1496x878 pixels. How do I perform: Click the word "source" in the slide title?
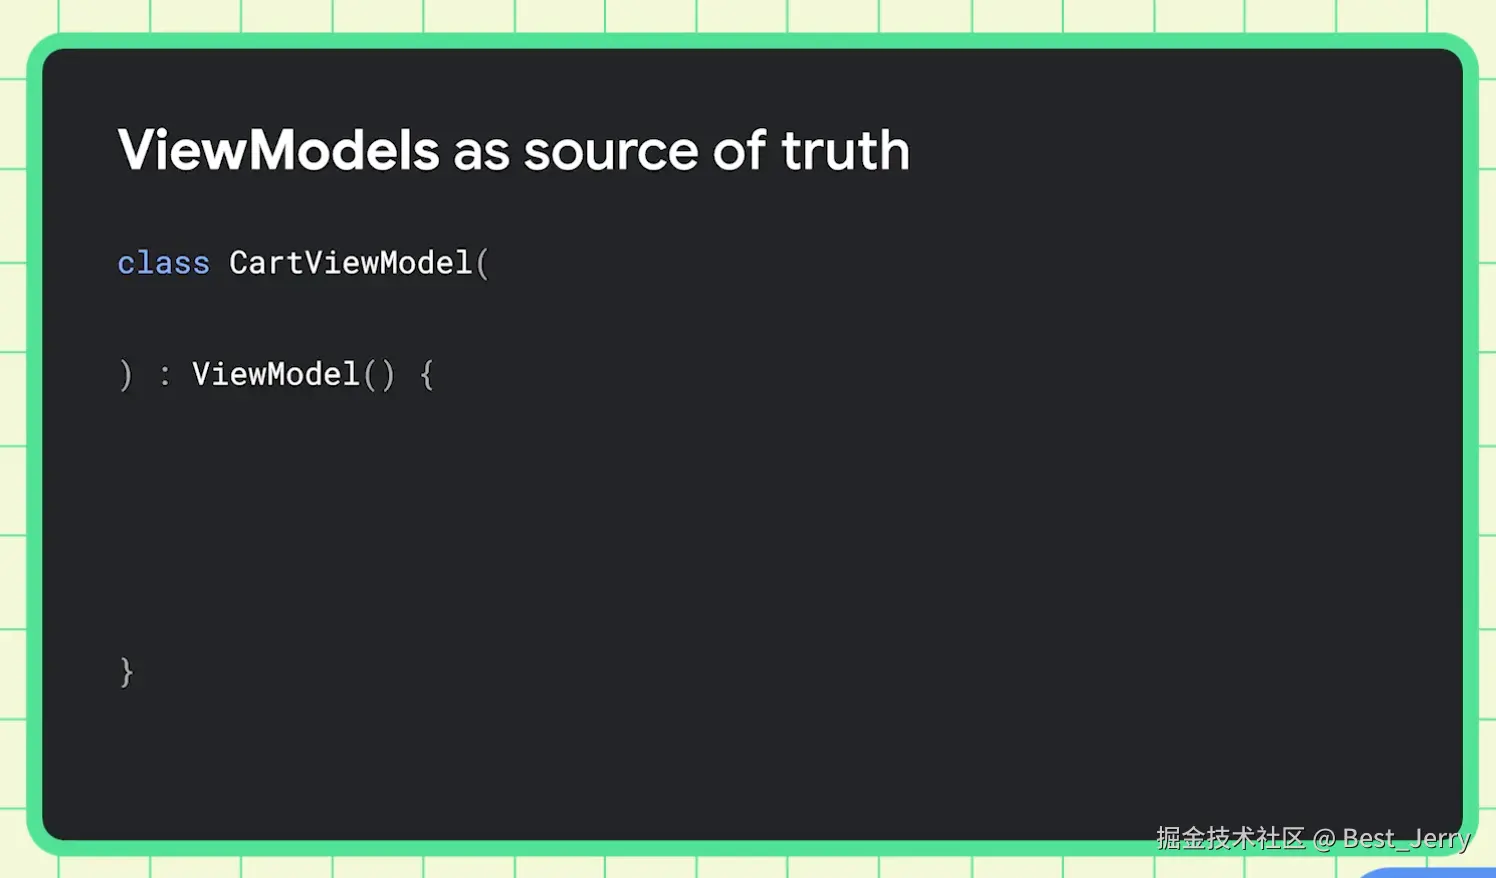611,152
